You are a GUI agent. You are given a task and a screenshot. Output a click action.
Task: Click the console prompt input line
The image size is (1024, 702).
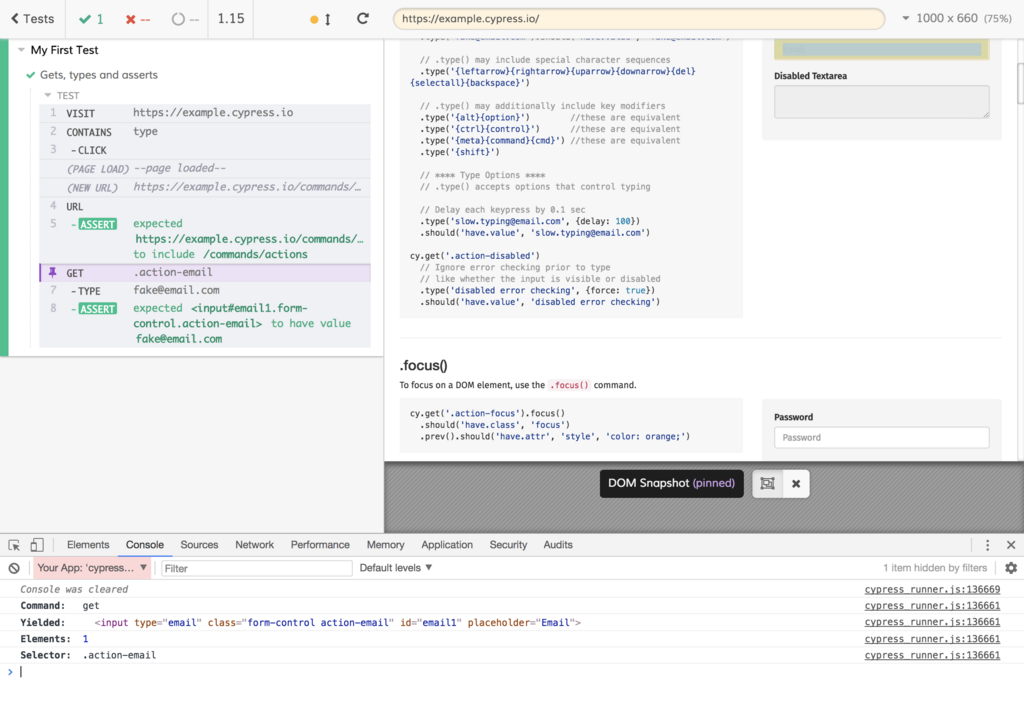pyautogui.click(x=512, y=671)
